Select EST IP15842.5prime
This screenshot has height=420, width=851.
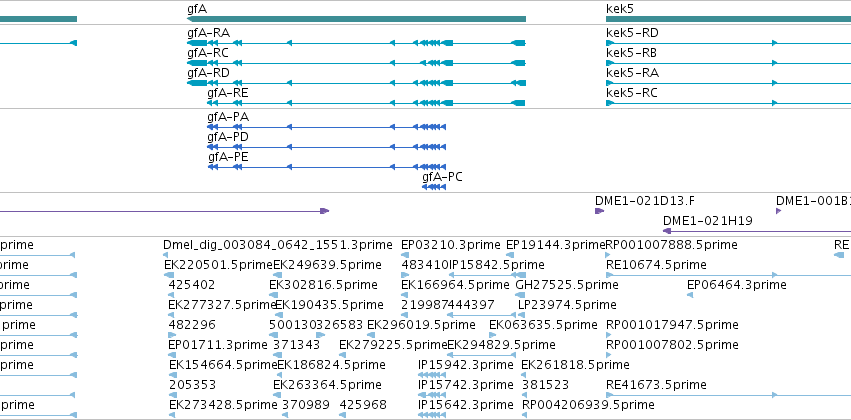497,265
